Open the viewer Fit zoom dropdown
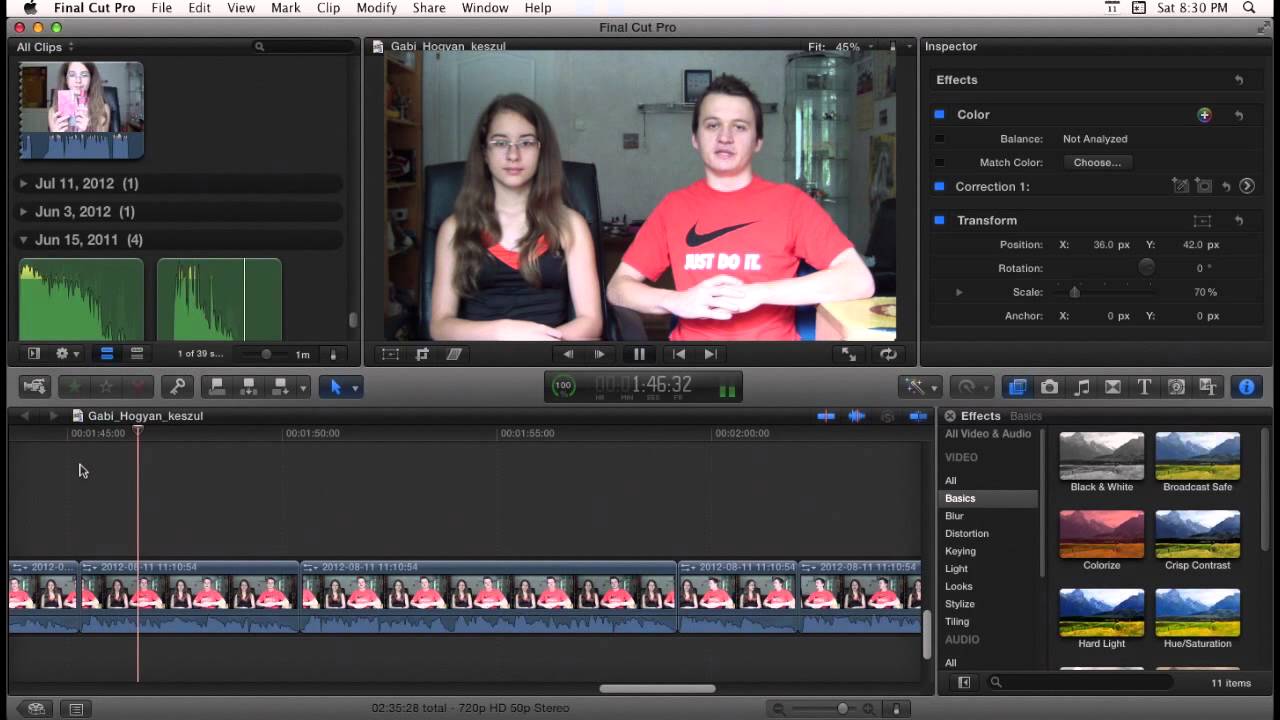This screenshot has width=1280, height=720. pyautogui.click(x=841, y=47)
